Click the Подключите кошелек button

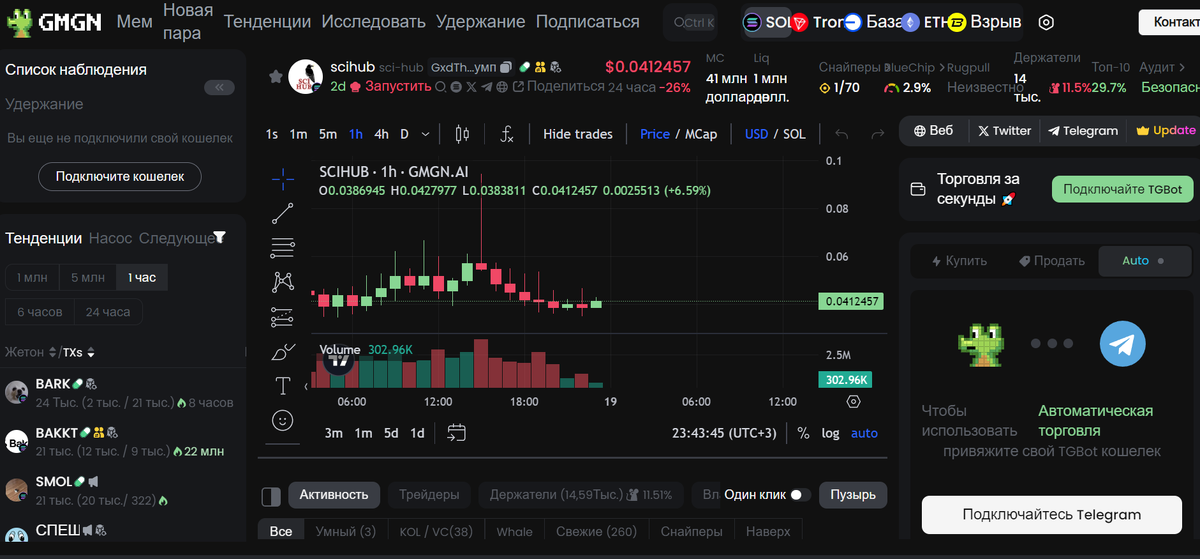click(120, 177)
